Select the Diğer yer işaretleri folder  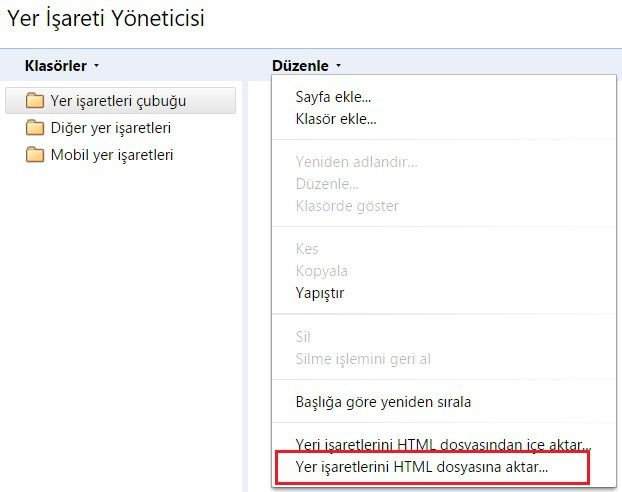tap(121, 128)
